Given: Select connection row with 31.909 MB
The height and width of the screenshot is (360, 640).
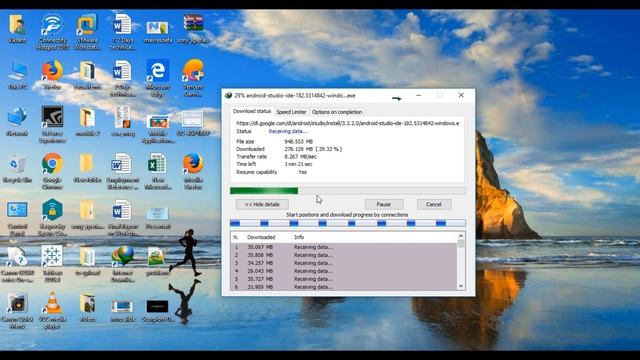Looking at the screenshot, I should (344, 287).
